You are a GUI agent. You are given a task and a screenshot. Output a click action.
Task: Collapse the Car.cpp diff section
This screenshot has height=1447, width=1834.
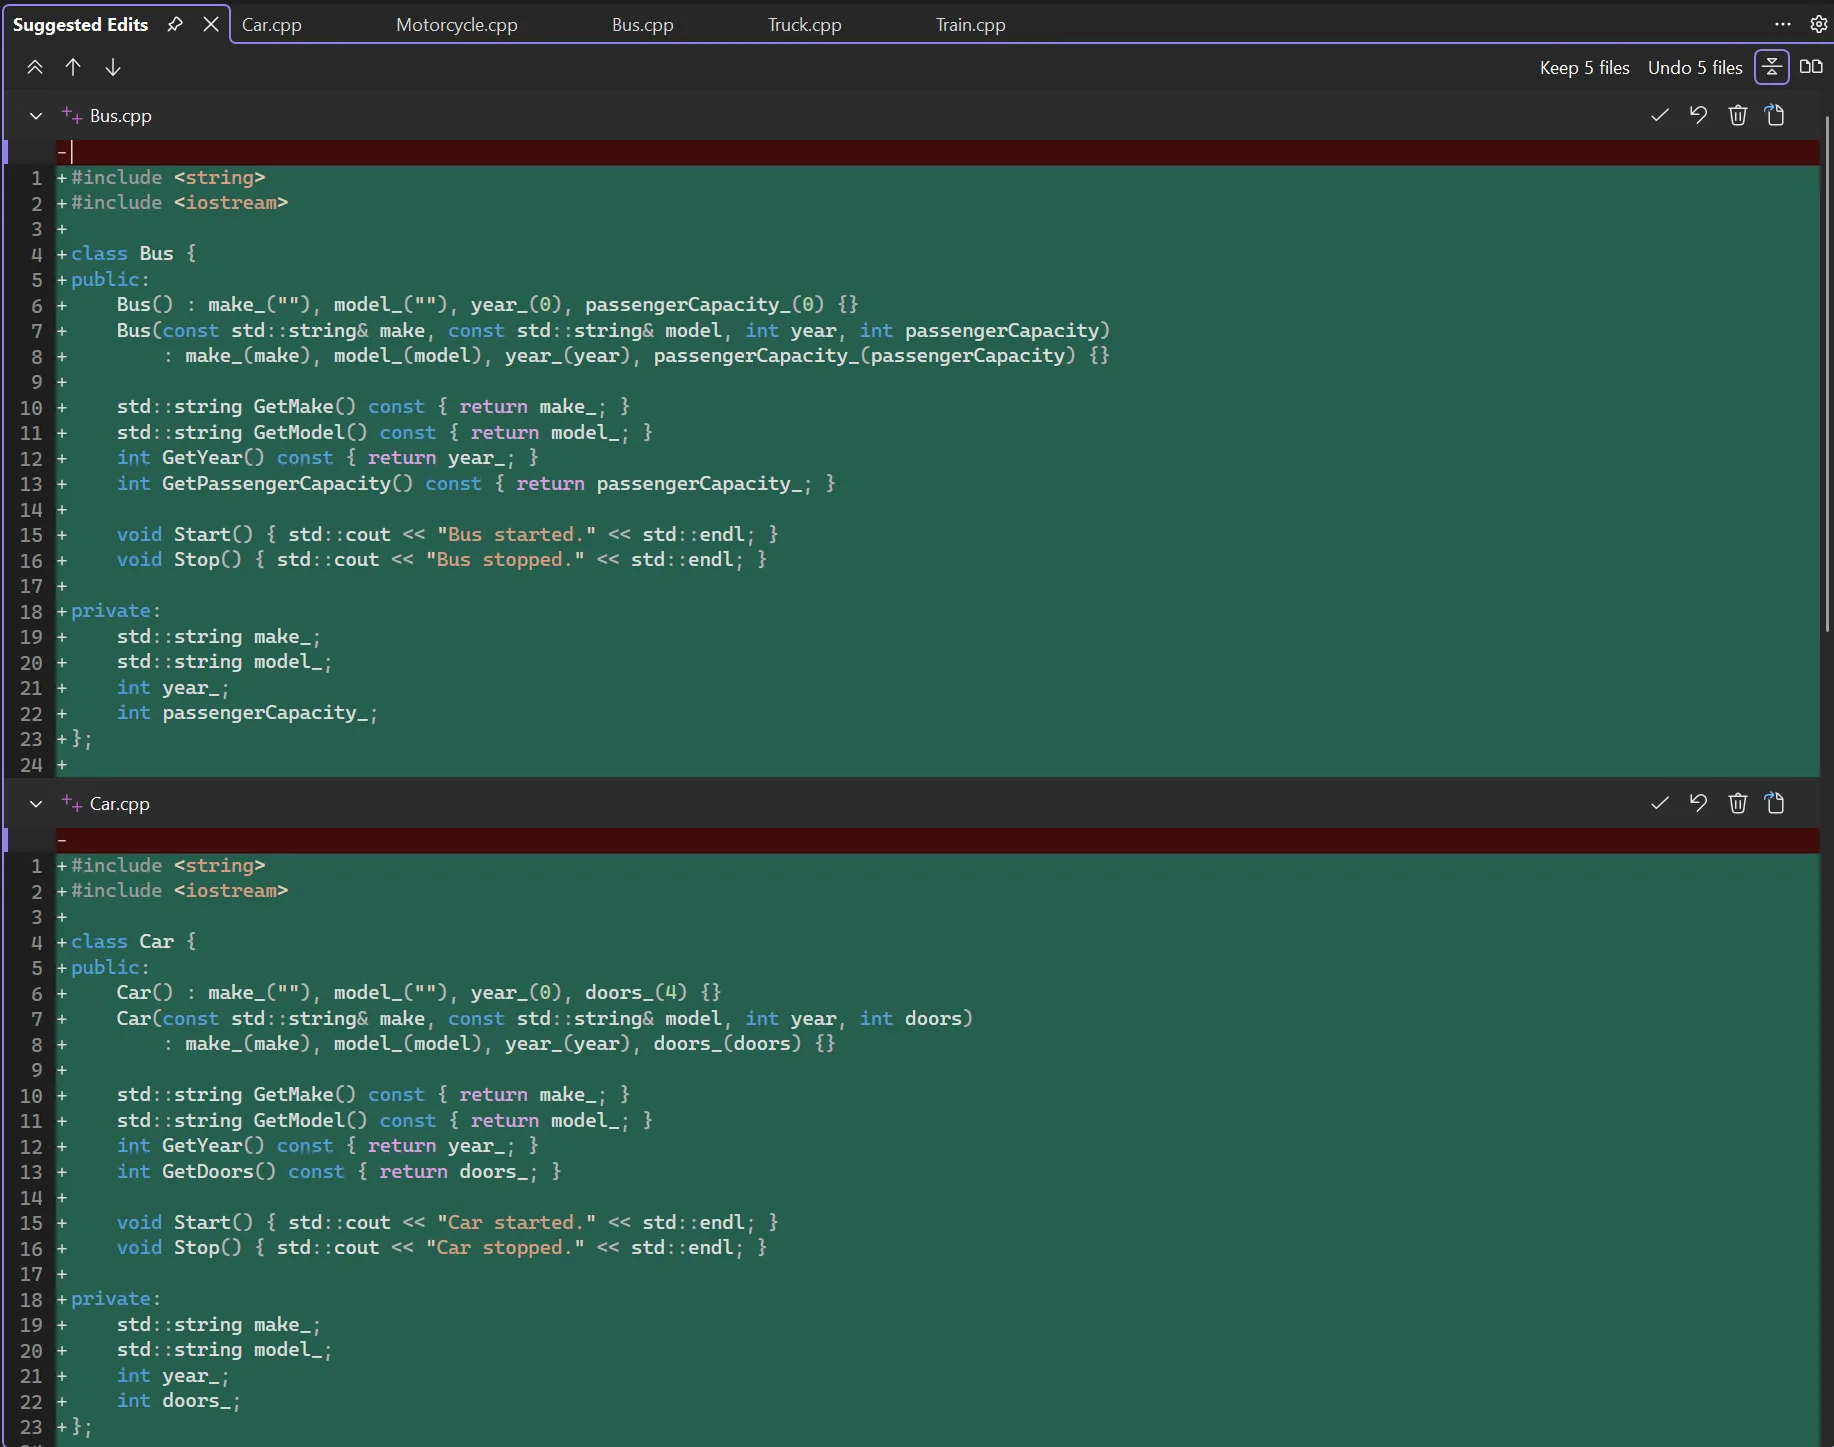click(36, 804)
